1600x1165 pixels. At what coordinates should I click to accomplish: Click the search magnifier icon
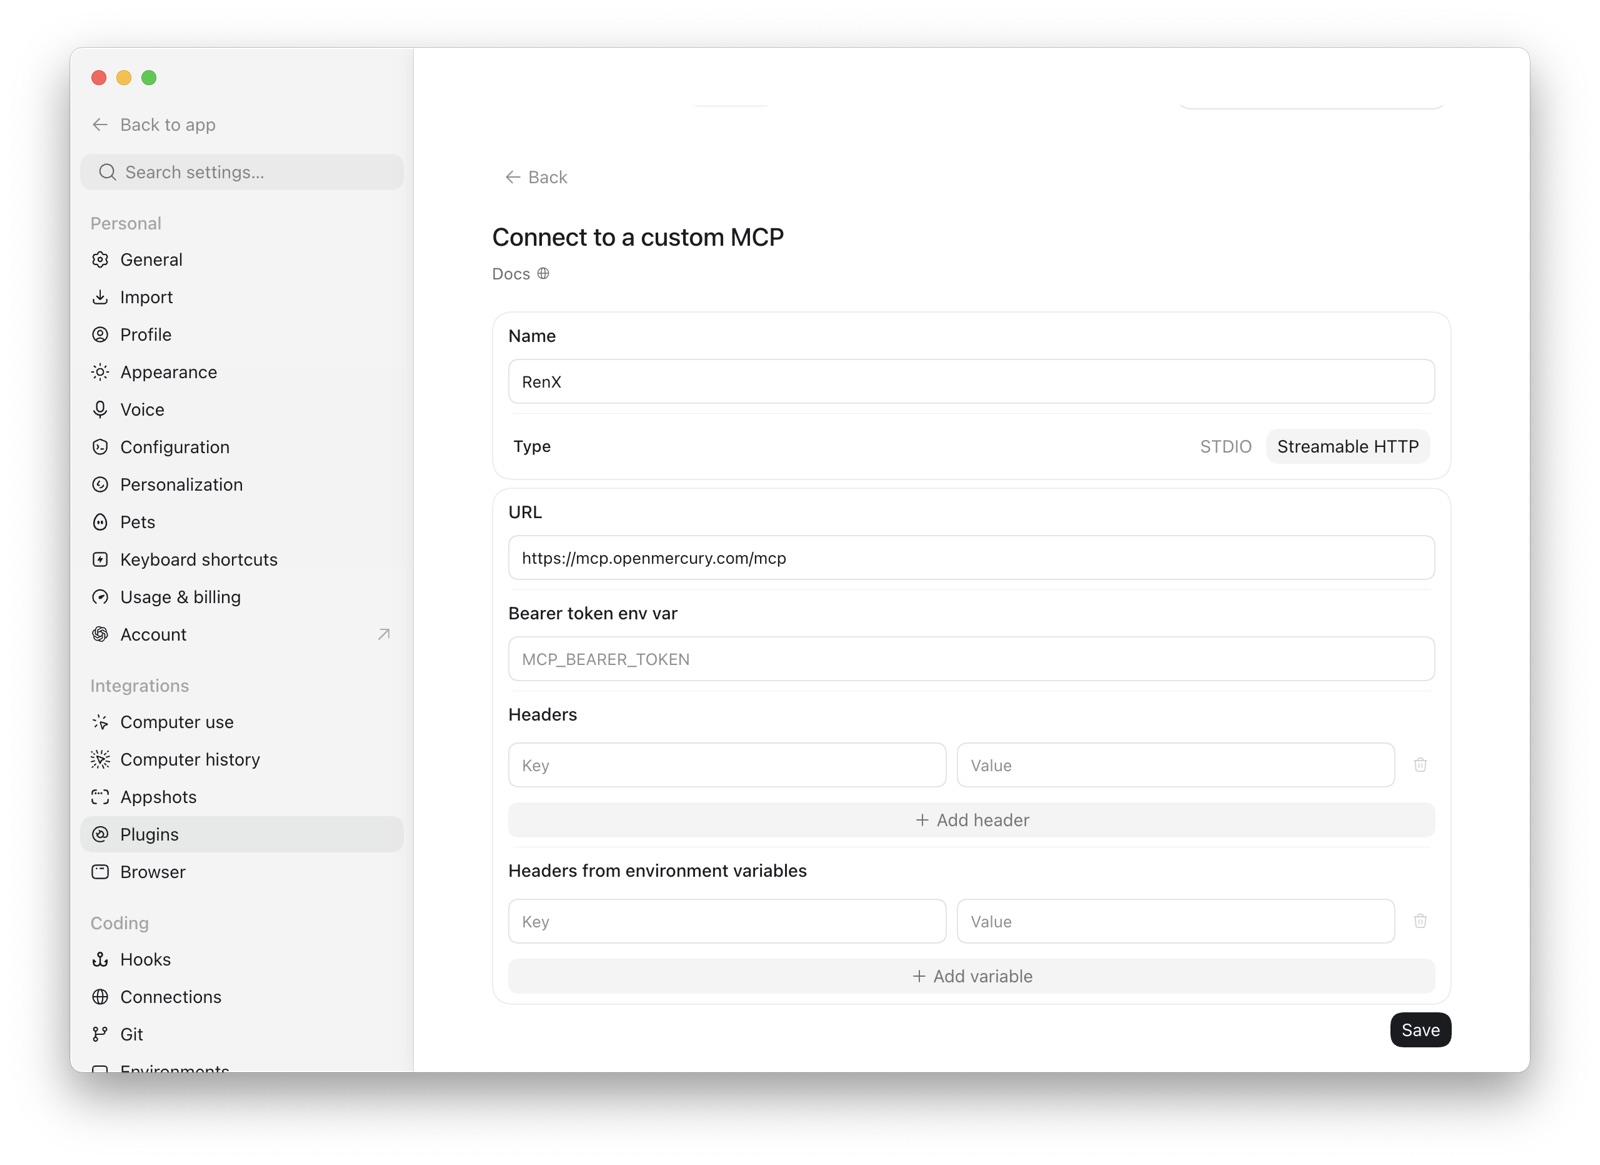[x=108, y=172]
